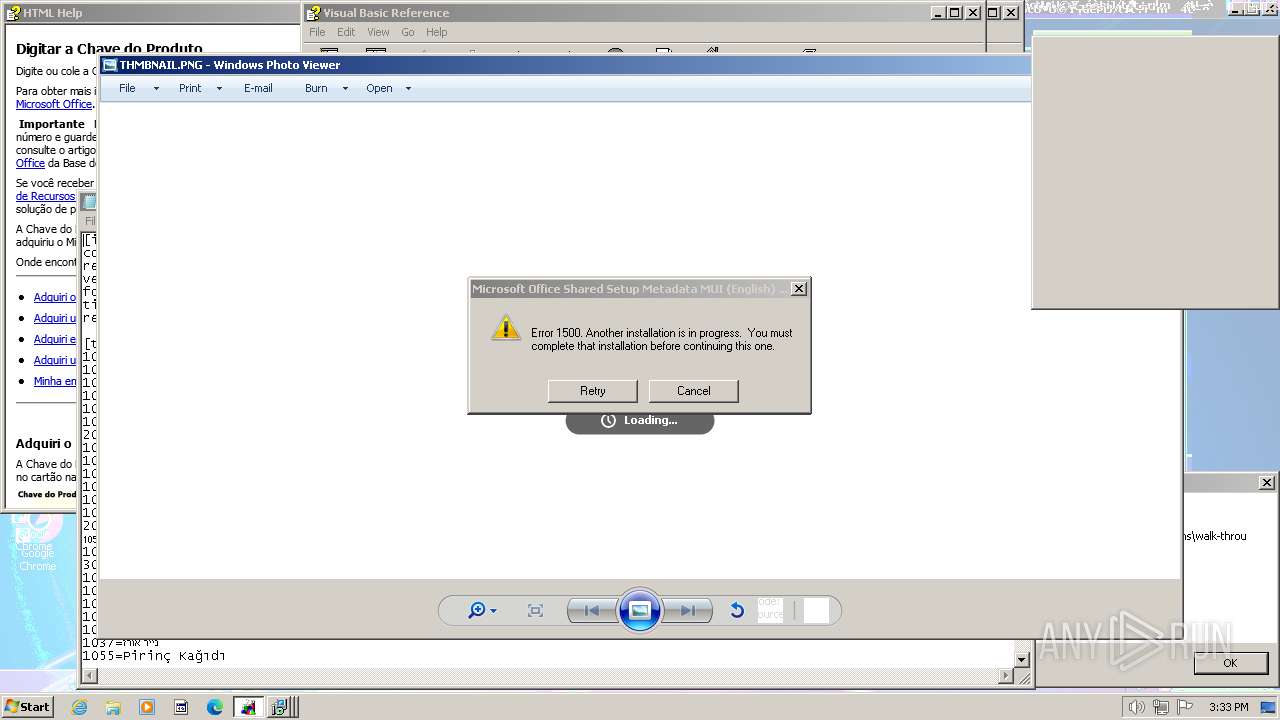
Task: Close the small walk-through dialog on the right
Action: (1266, 482)
